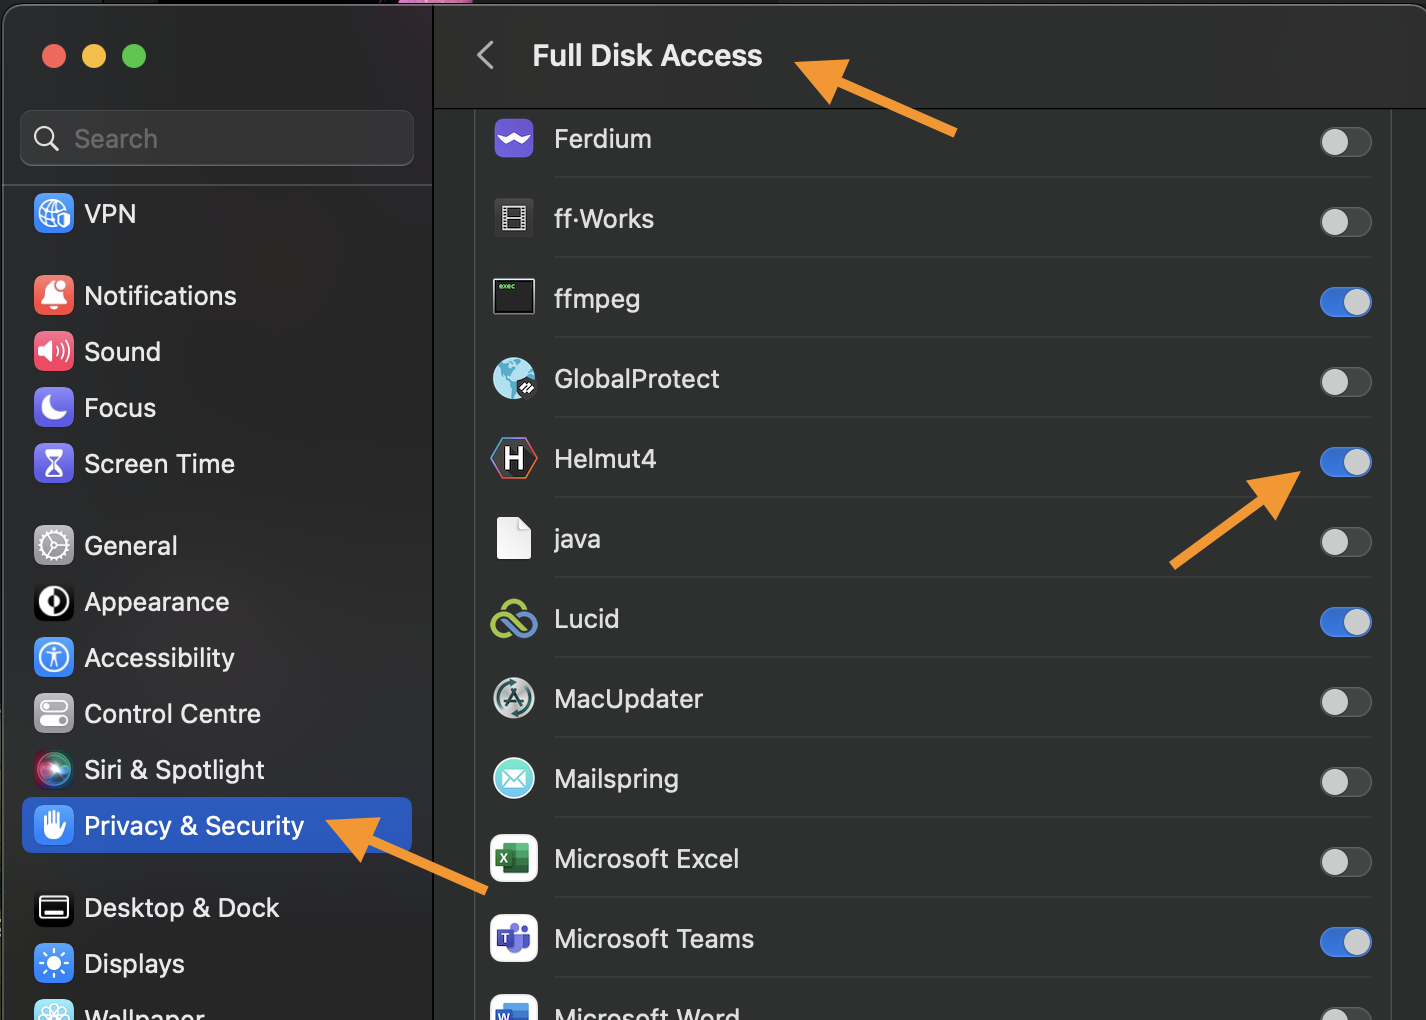
Task: Select Privacy & Security in sidebar
Action: click(194, 826)
